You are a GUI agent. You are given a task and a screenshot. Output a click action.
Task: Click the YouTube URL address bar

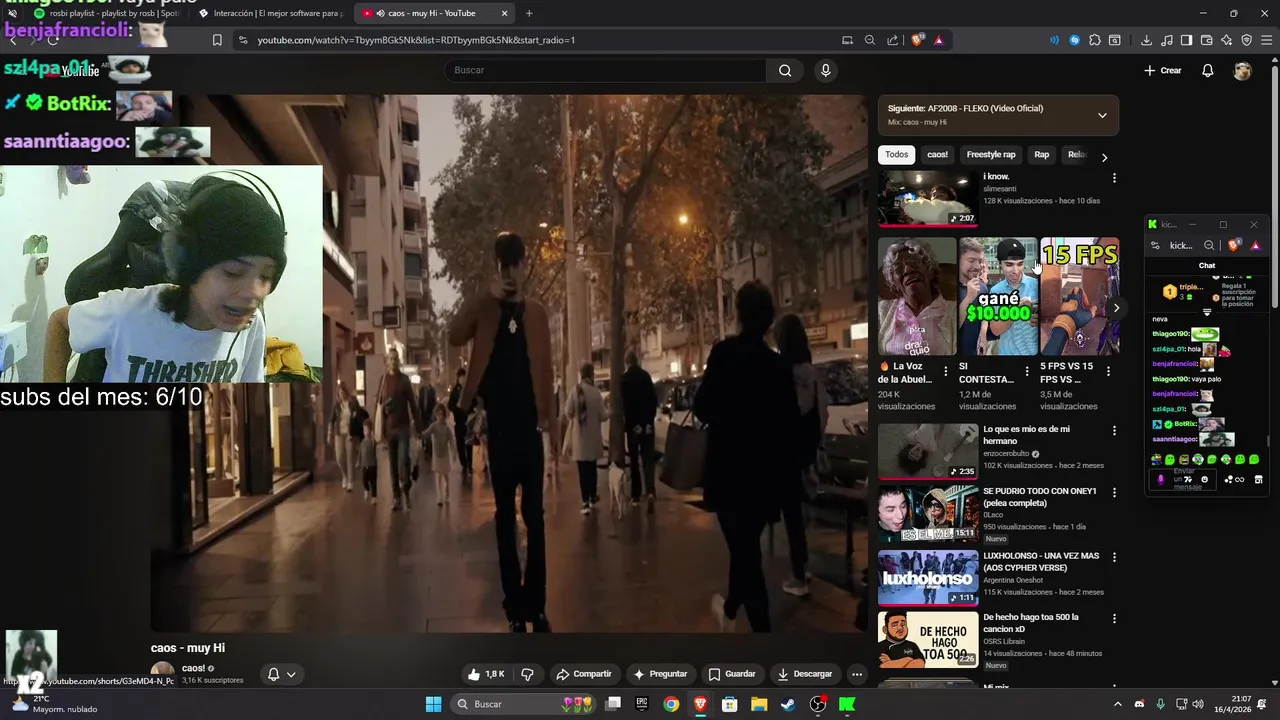[416, 40]
